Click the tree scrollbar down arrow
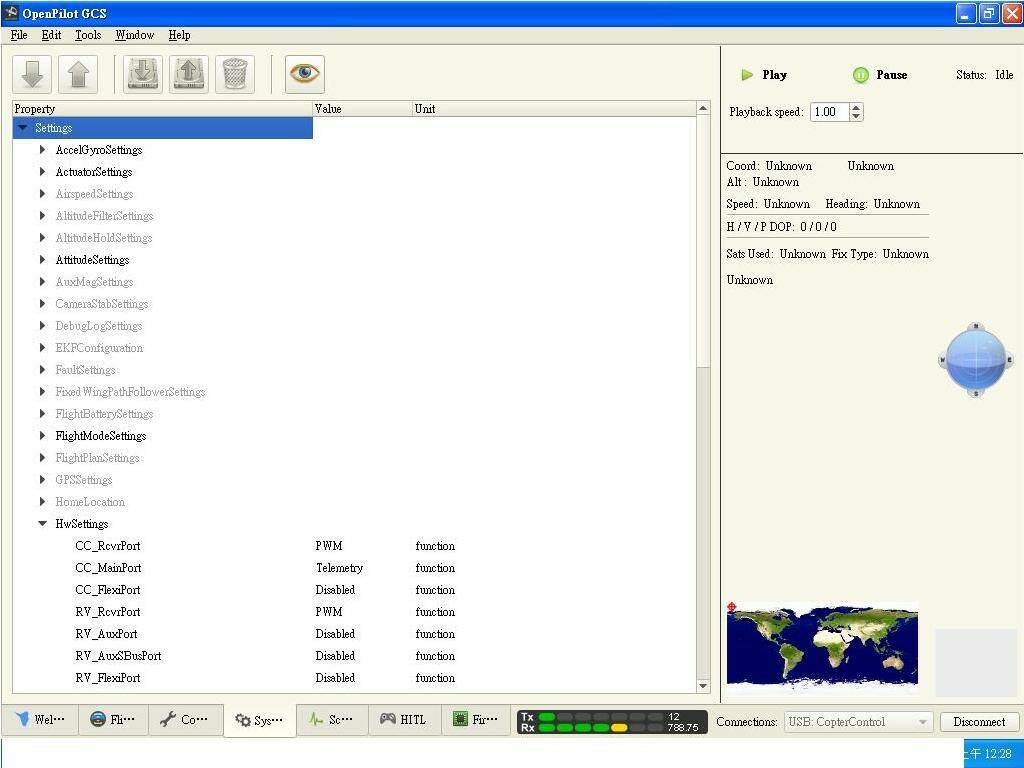Screen dimensions: 1024x768 pos(703,686)
